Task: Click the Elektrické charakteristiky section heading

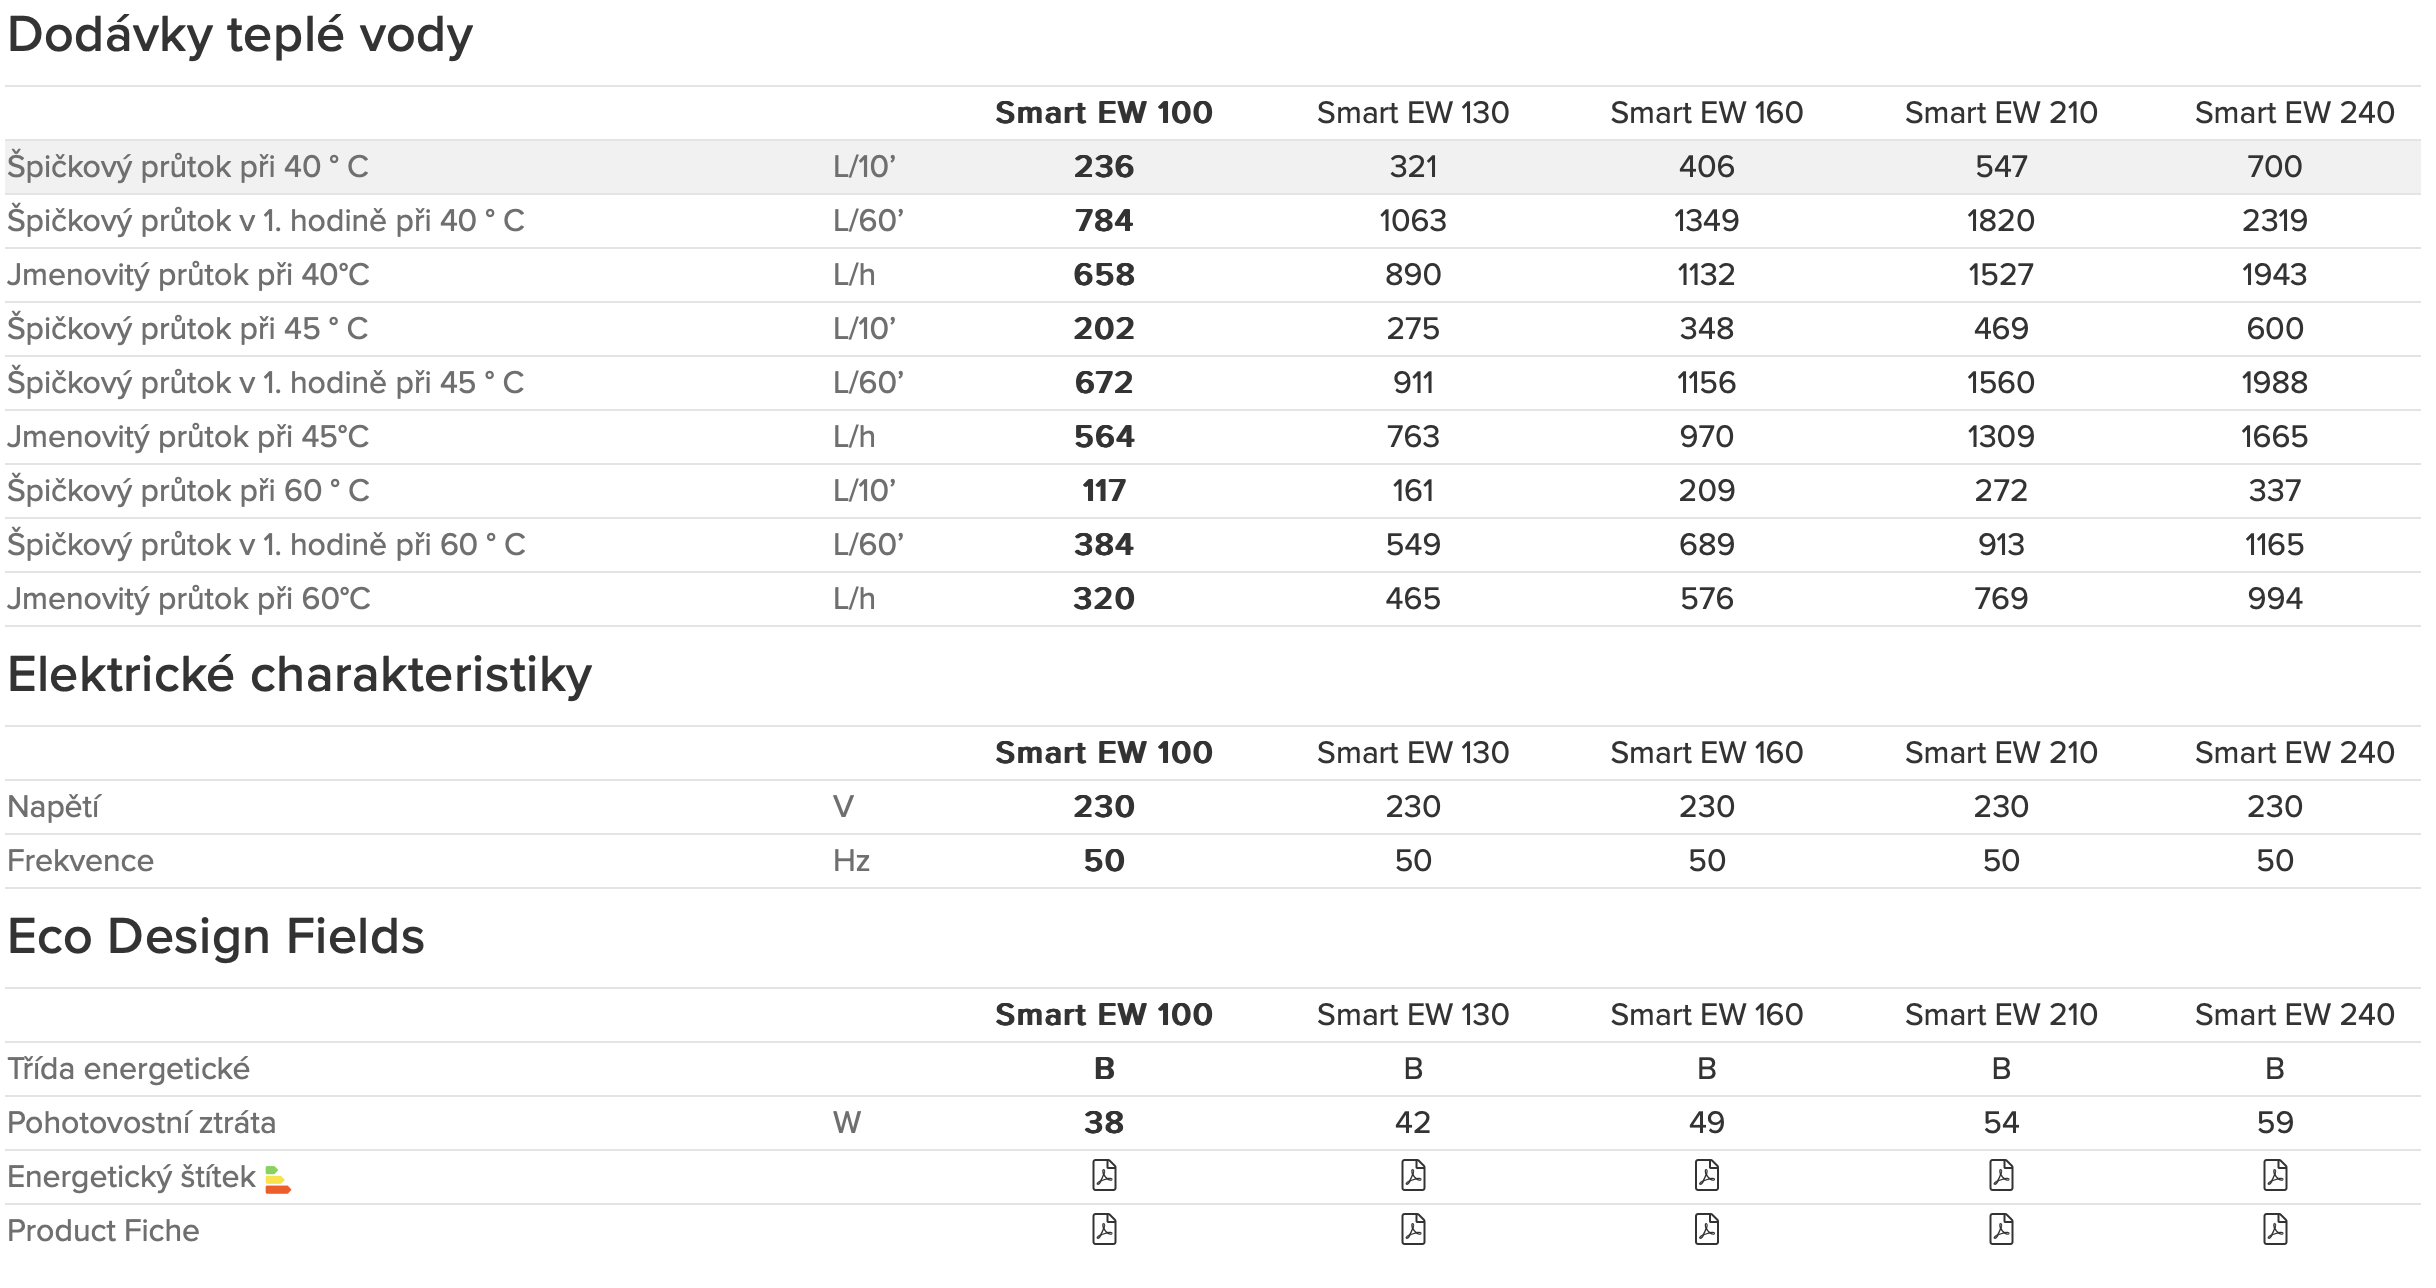Action: click(x=299, y=675)
